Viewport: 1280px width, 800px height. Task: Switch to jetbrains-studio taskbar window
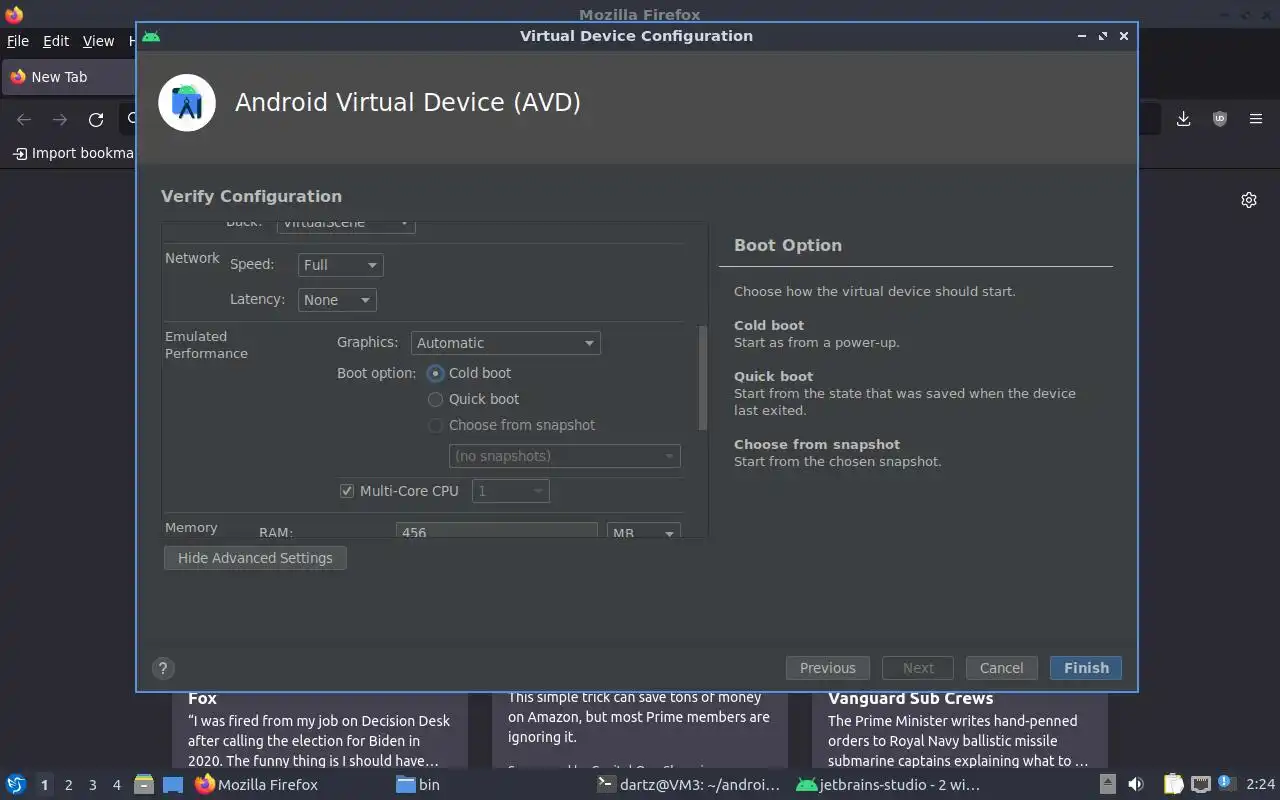[x=888, y=785]
